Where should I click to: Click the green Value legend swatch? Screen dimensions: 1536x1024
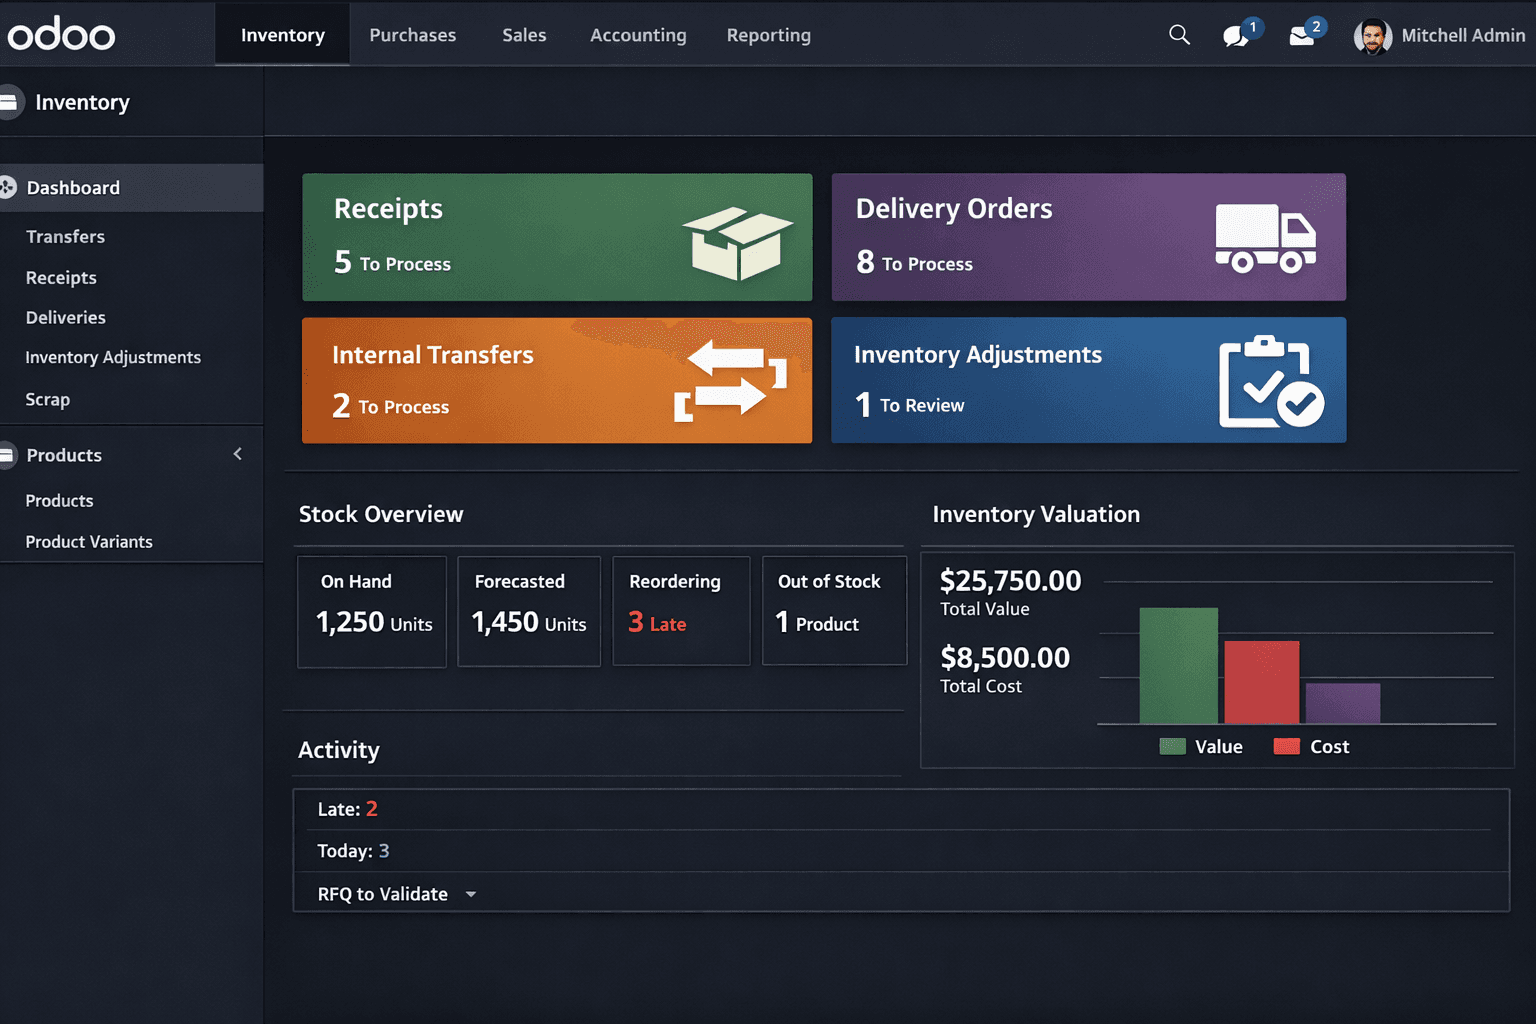click(x=1174, y=746)
